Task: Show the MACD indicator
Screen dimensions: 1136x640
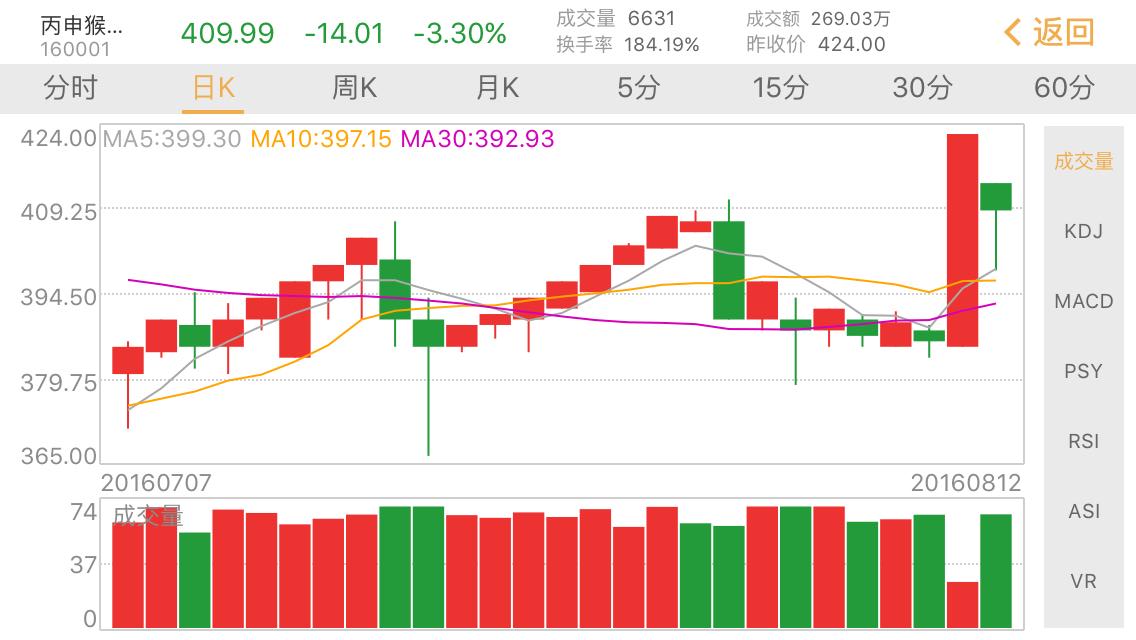Action: 1083,301
